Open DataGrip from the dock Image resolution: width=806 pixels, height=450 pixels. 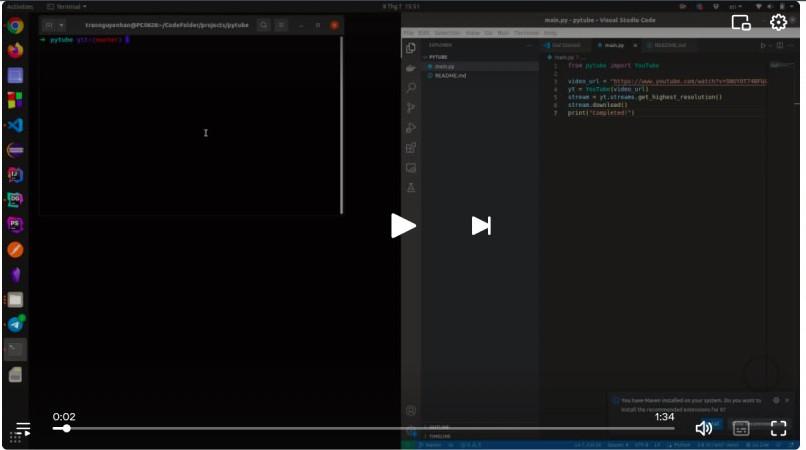[15, 200]
